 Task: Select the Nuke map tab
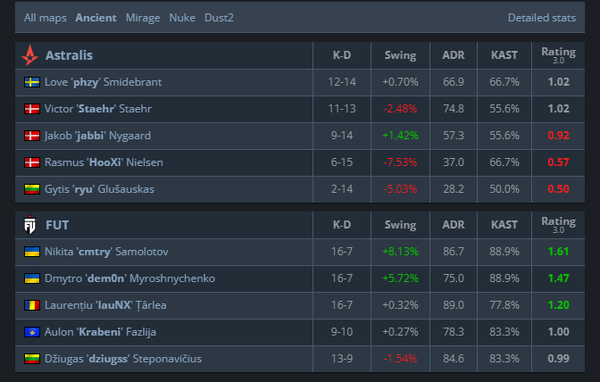tap(182, 18)
